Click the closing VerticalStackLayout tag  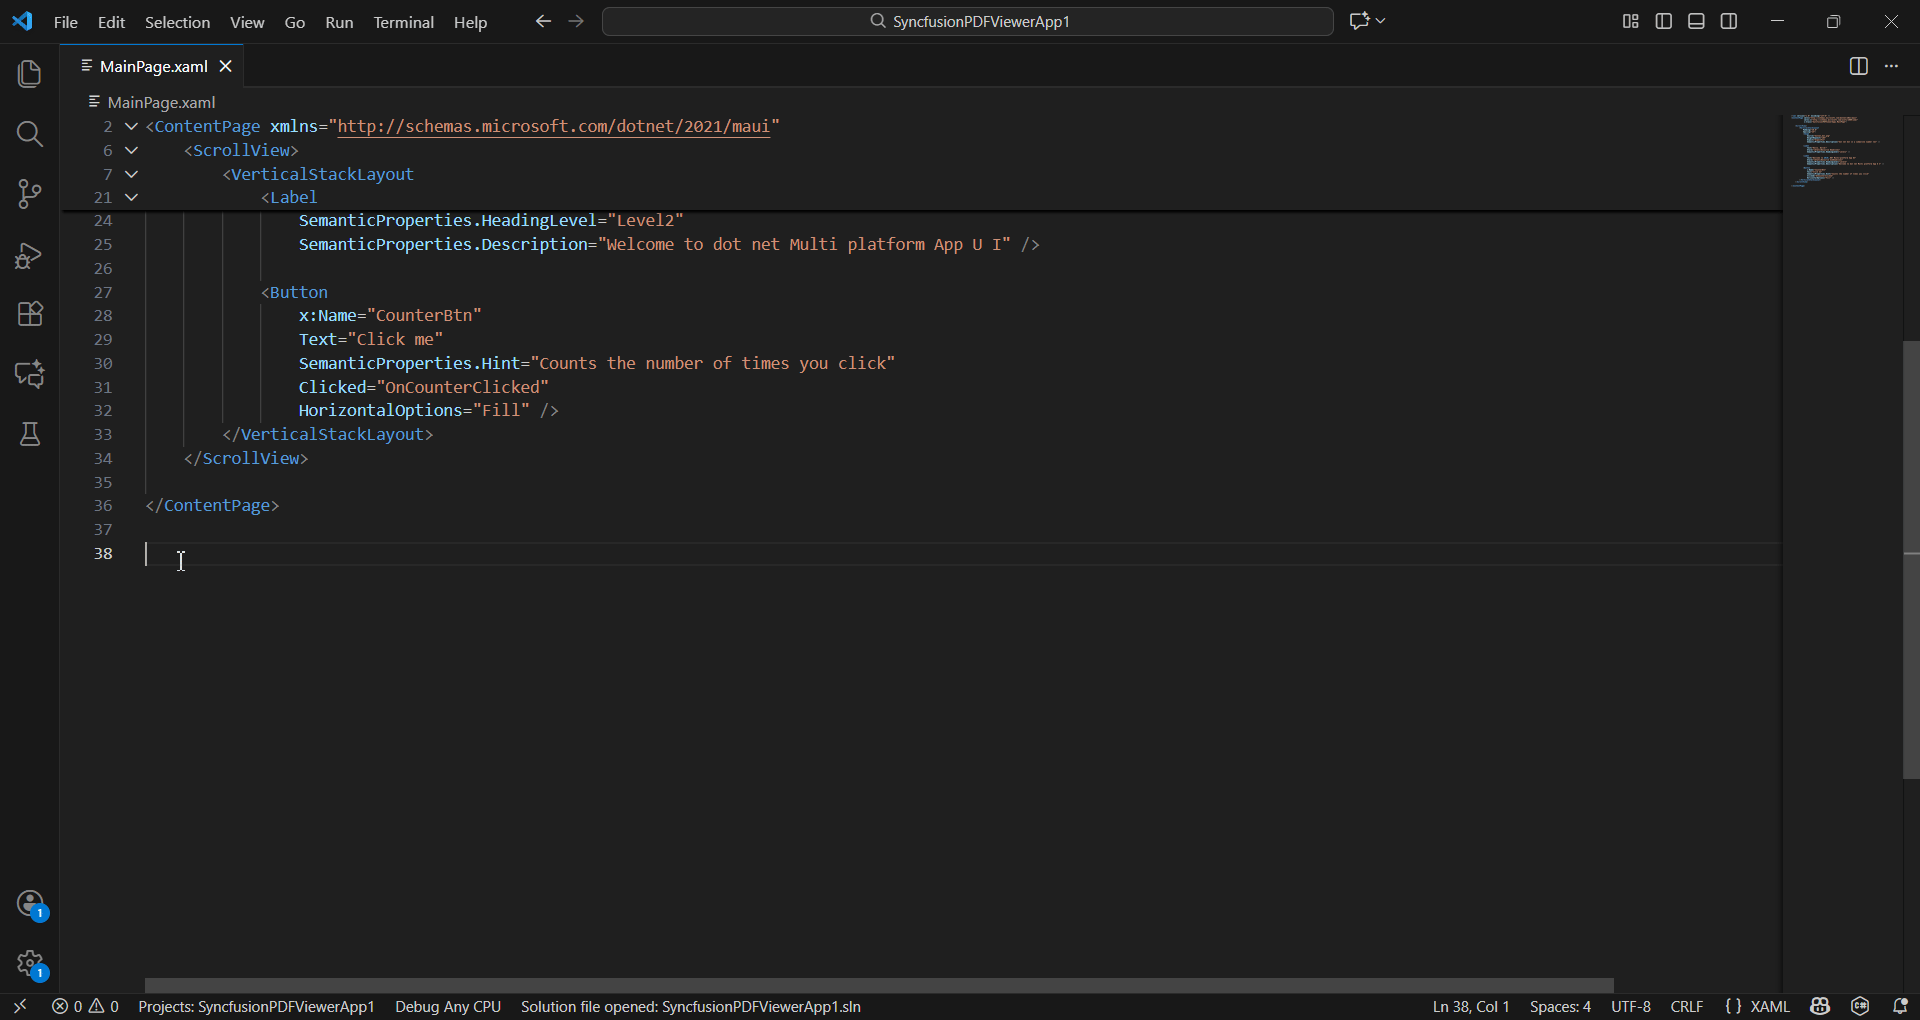coord(328,434)
